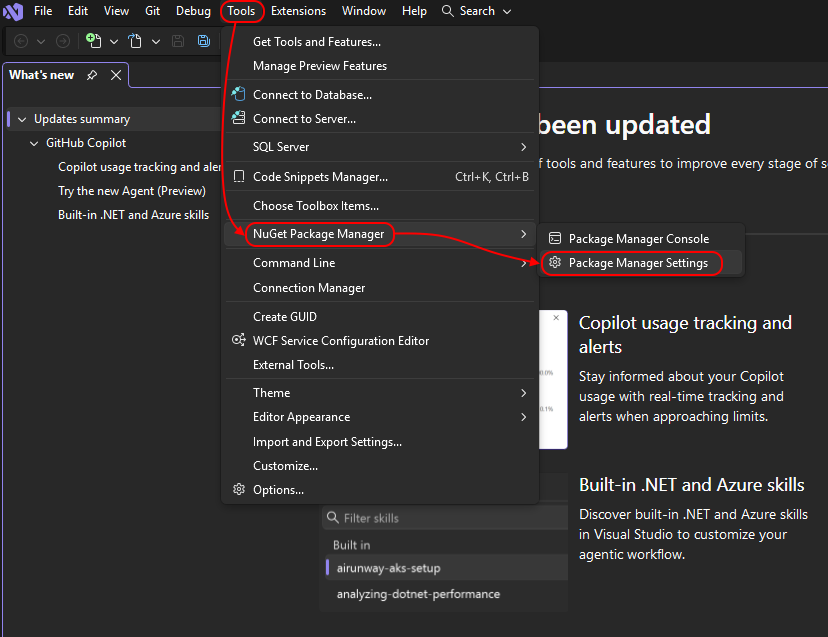Collapse the Updates summary tree node
This screenshot has height=637, width=828.
[22, 119]
